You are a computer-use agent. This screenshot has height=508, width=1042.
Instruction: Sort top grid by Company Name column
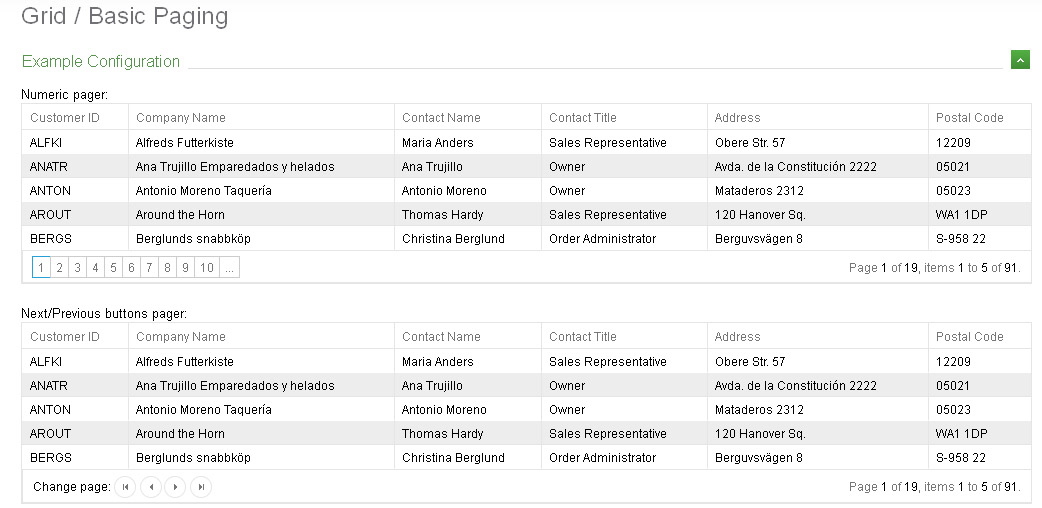pyautogui.click(x=181, y=118)
